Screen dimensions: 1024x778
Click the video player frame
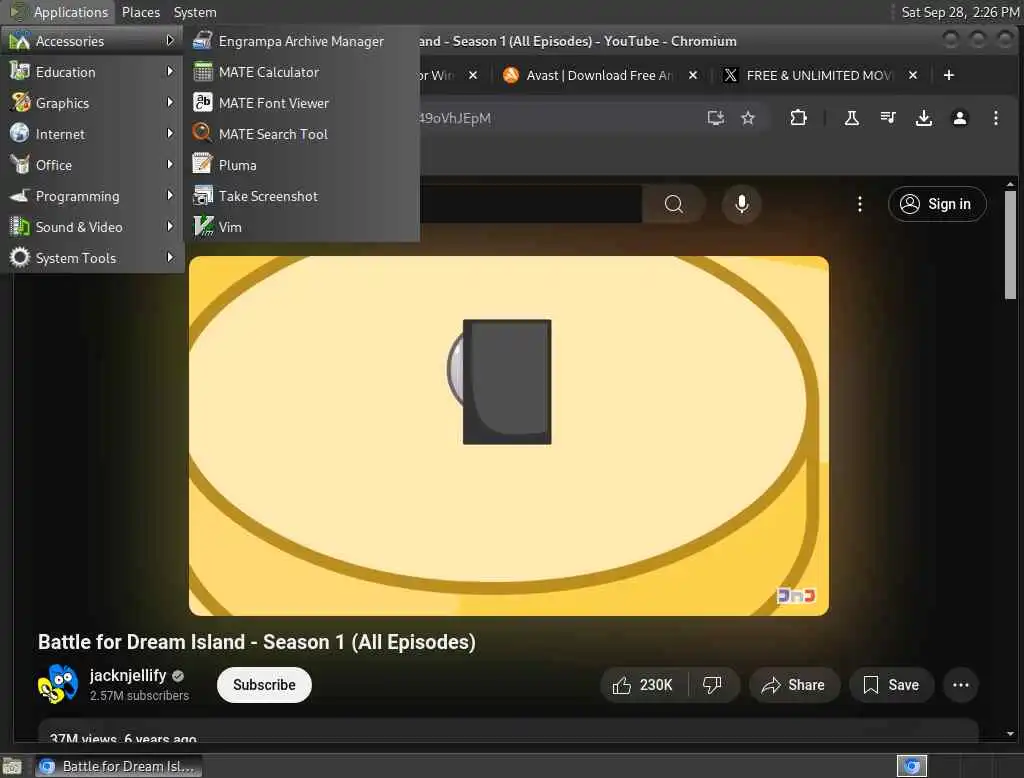[509, 436]
